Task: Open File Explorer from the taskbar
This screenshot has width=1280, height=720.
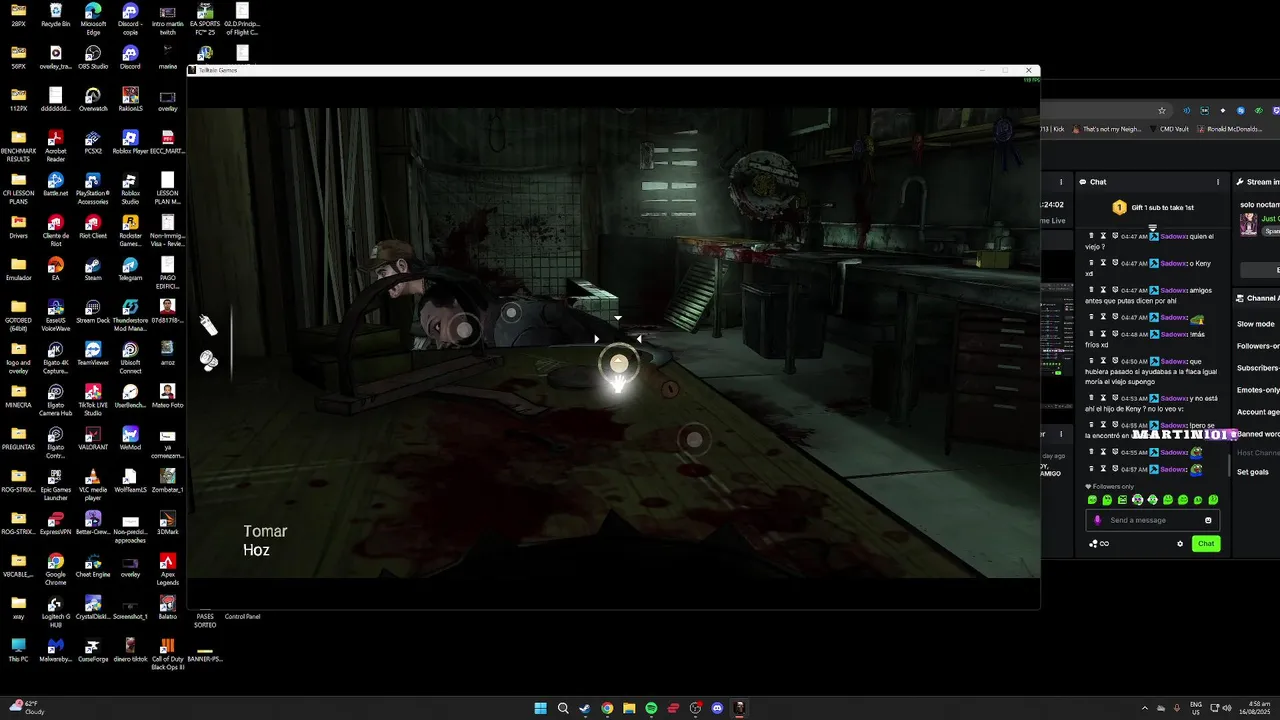Action: pyautogui.click(x=629, y=708)
